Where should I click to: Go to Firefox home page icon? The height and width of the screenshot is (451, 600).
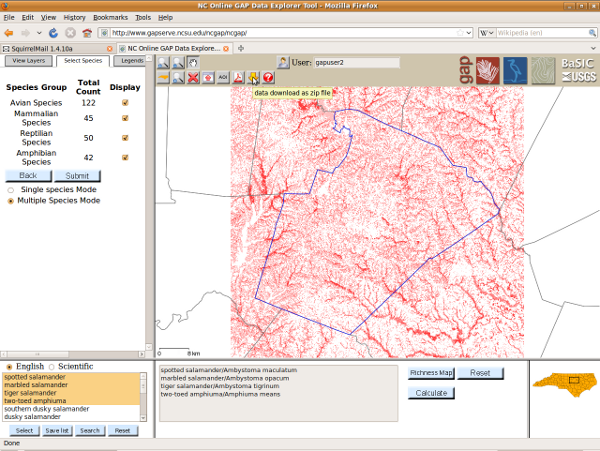pyautogui.click(x=87, y=33)
